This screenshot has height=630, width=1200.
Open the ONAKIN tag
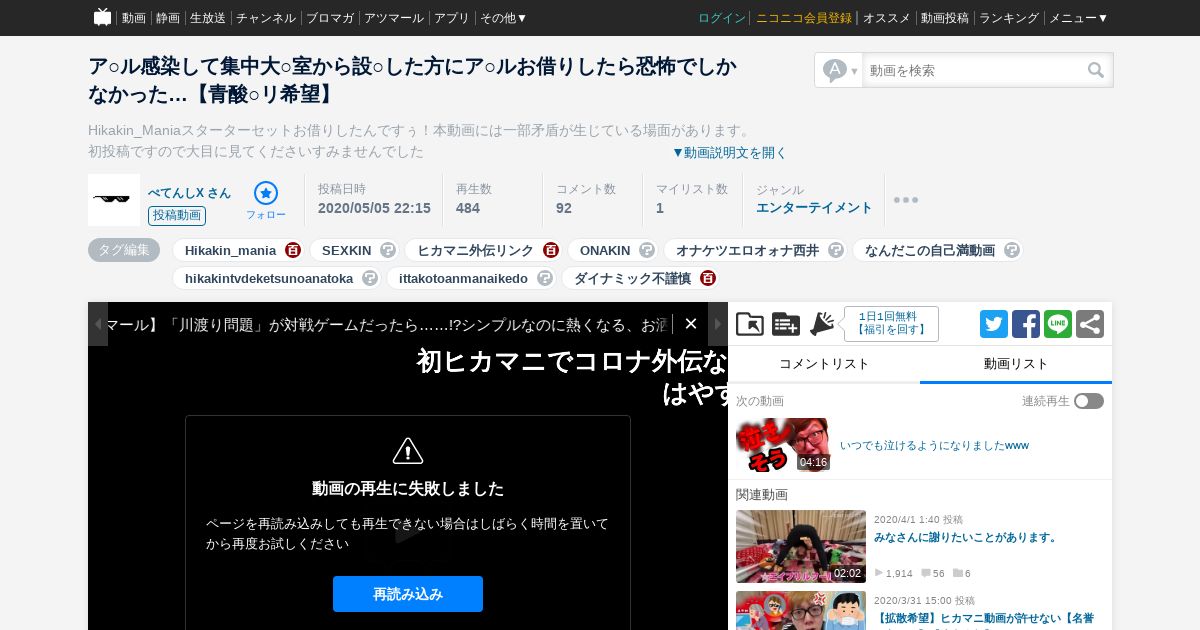pos(605,250)
